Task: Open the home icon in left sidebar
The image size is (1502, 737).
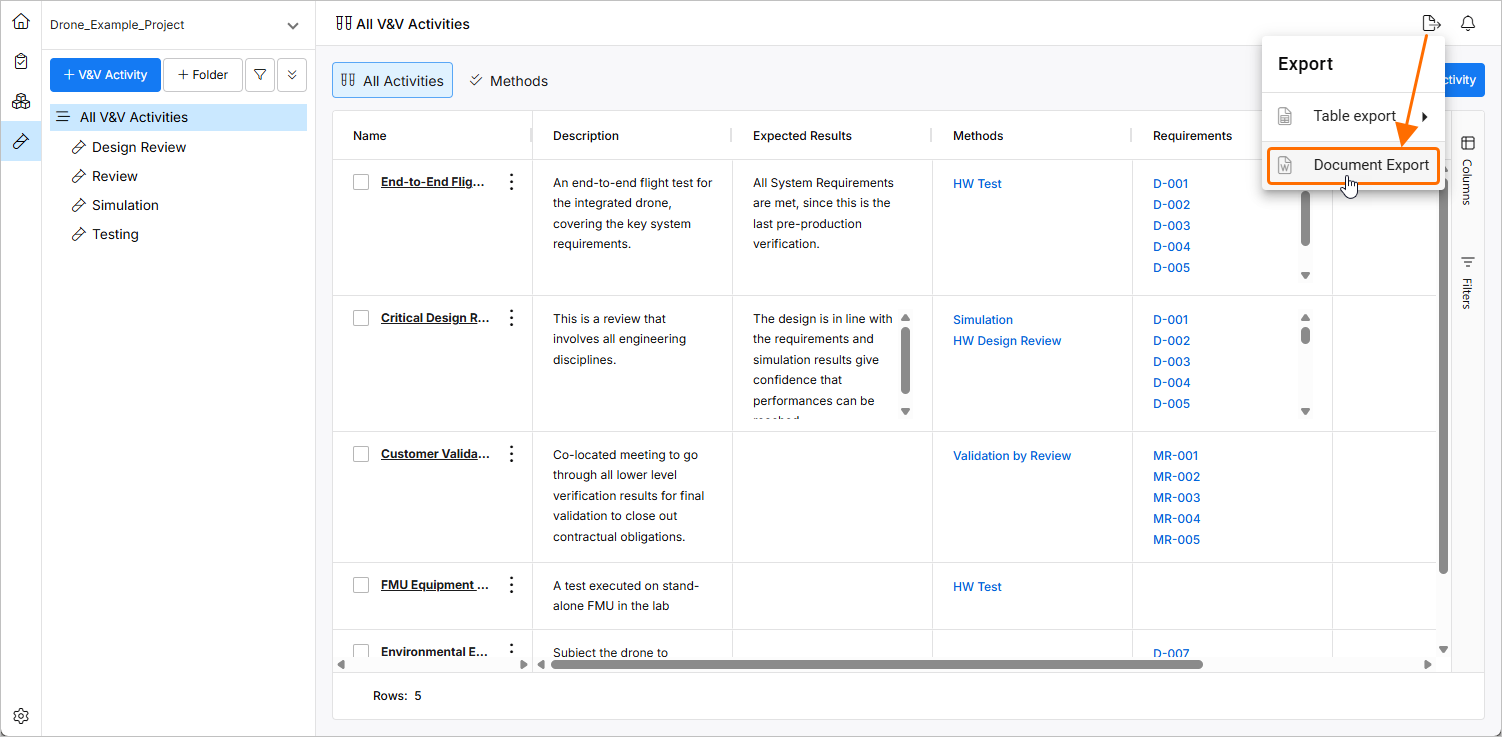Action: (21, 21)
